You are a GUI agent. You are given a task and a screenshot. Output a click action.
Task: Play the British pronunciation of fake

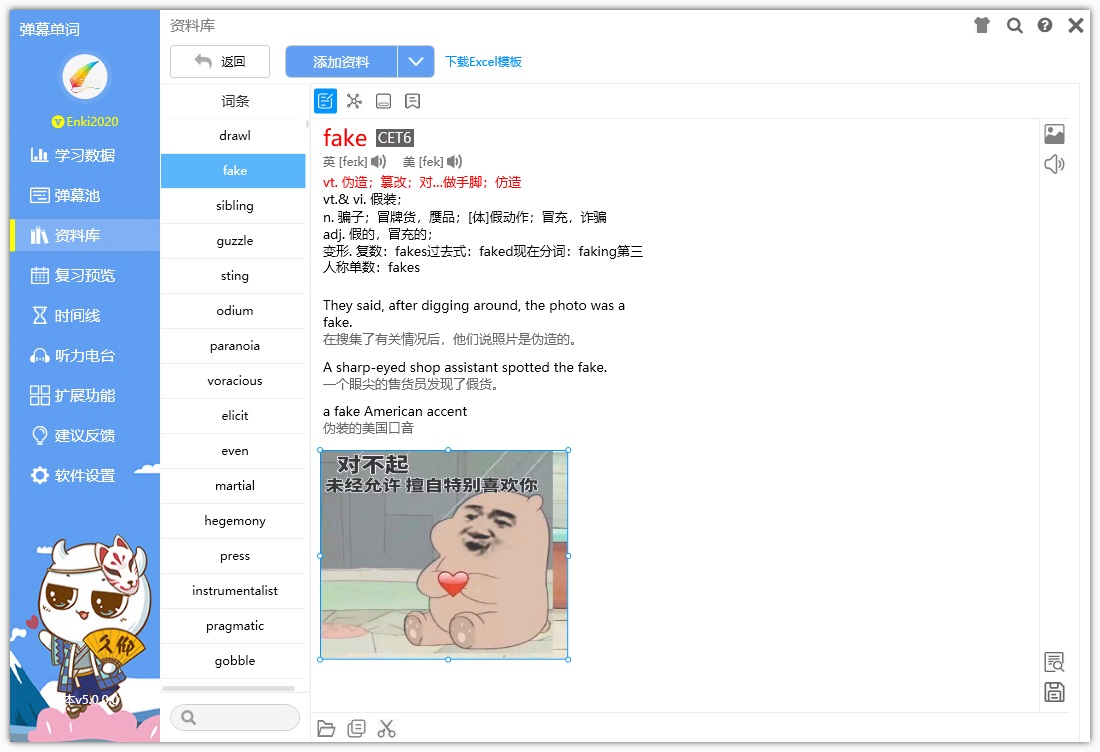coord(378,162)
